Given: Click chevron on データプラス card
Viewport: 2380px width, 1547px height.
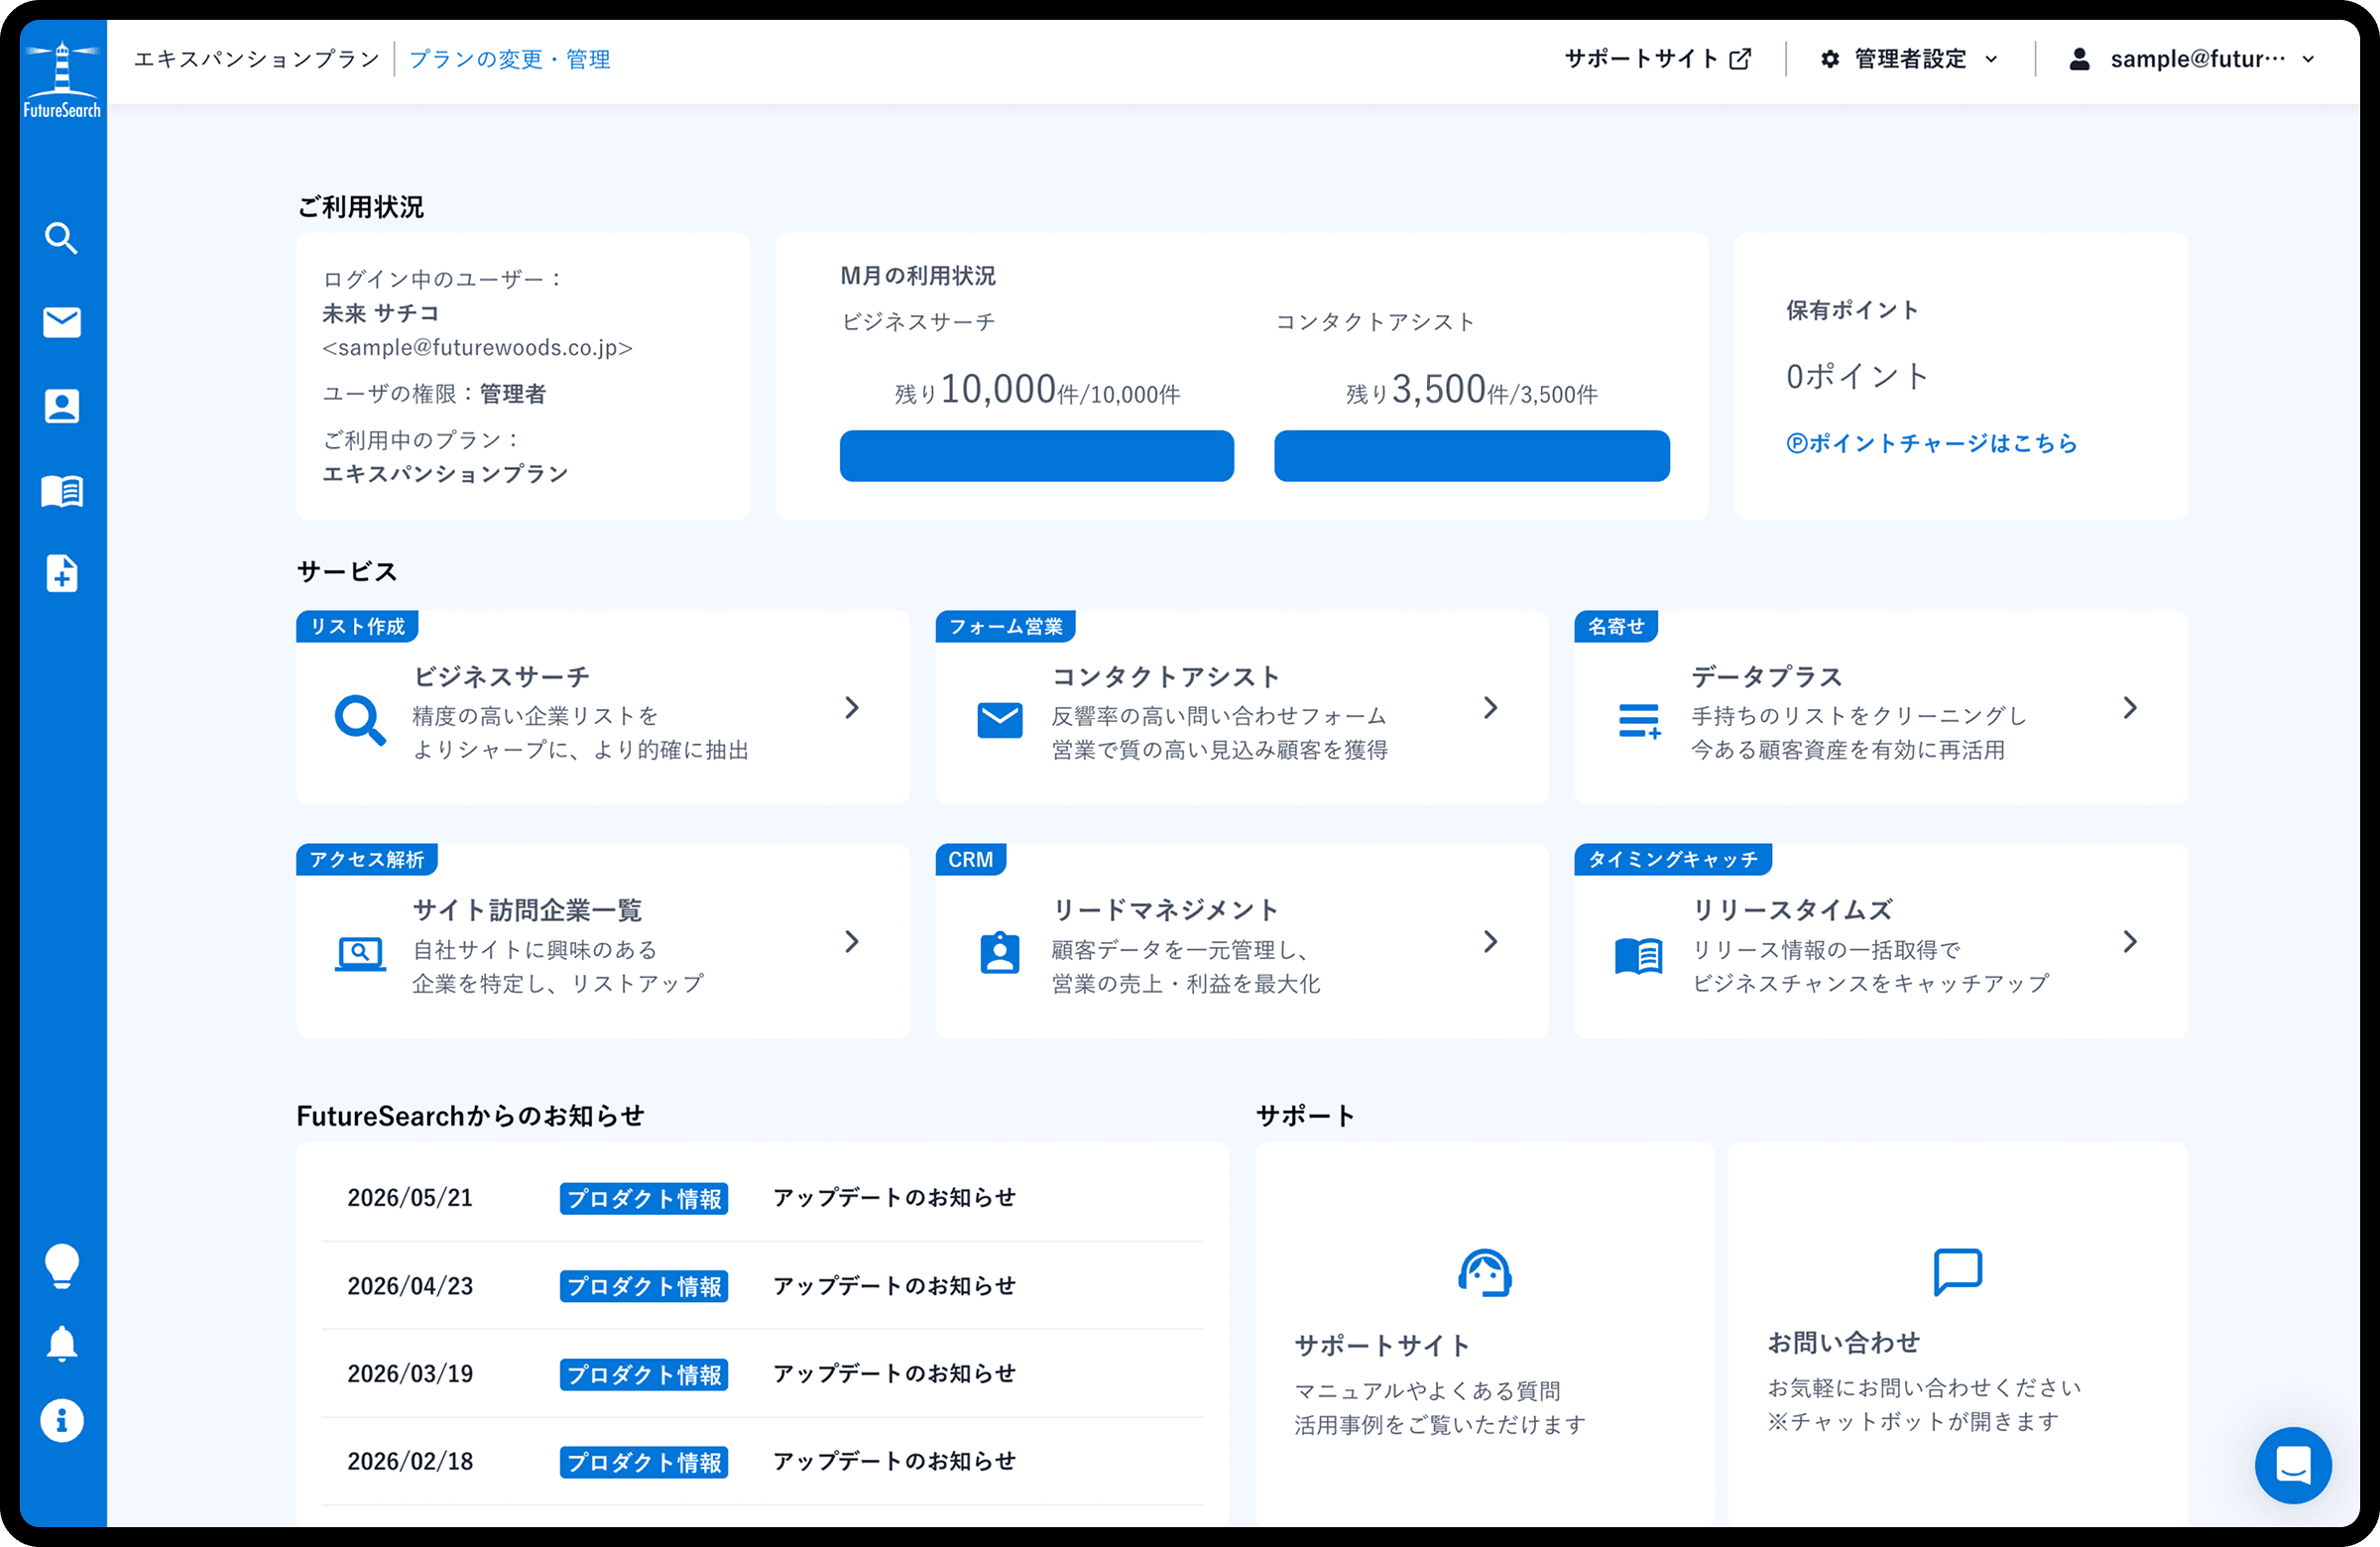Looking at the screenshot, I should pyautogui.click(x=2130, y=708).
